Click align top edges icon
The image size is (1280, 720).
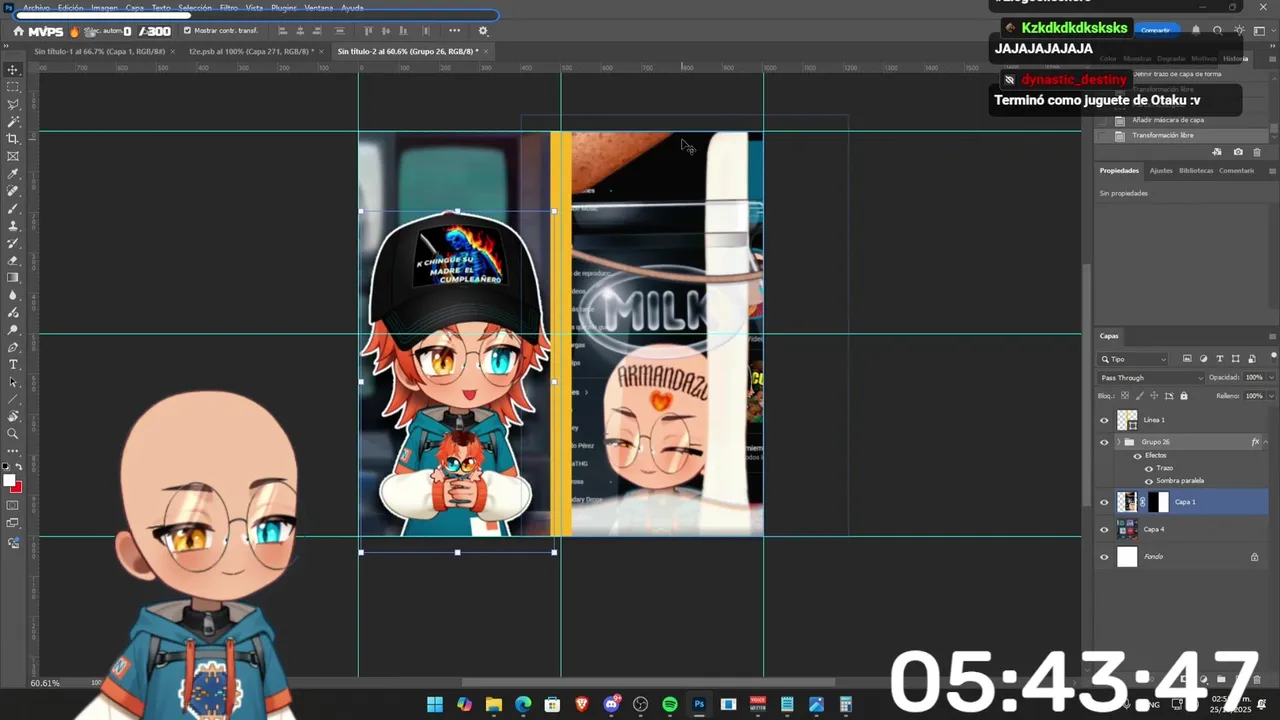pos(369,31)
